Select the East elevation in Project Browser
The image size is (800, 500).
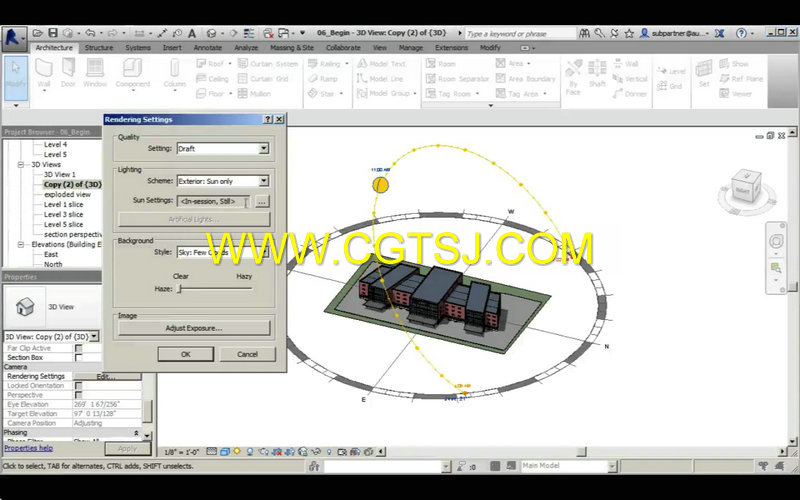pyautogui.click(x=51, y=255)
